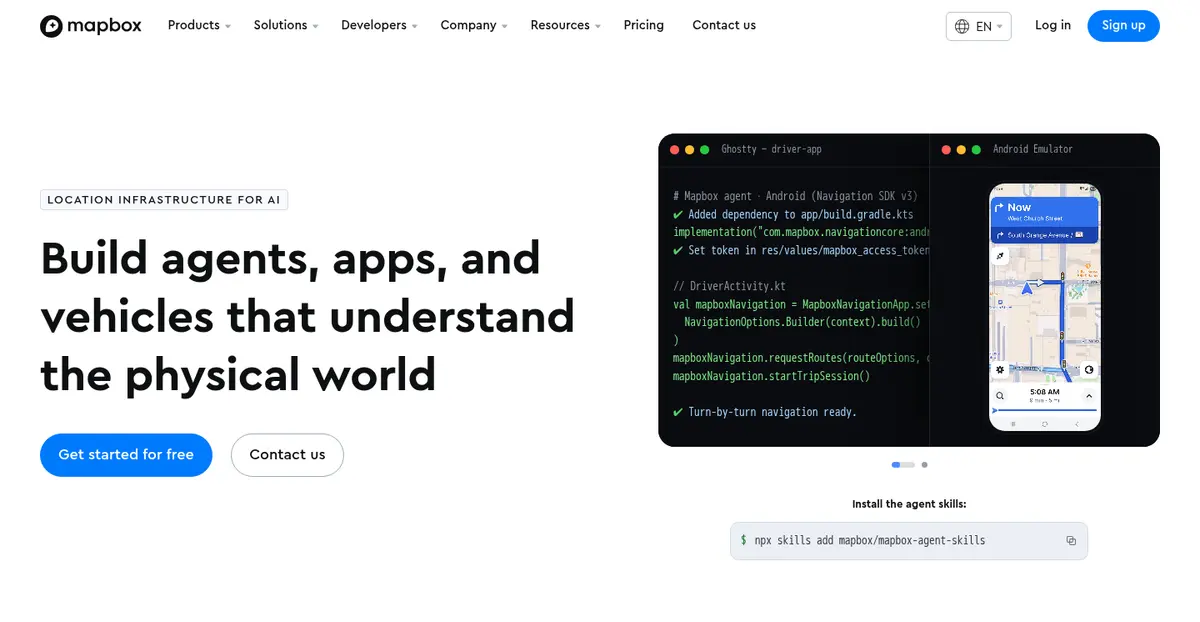Click the Location Infrastructure for AI badge
The height and width of the screenshot is (622, 1200).
pos(164,200)
